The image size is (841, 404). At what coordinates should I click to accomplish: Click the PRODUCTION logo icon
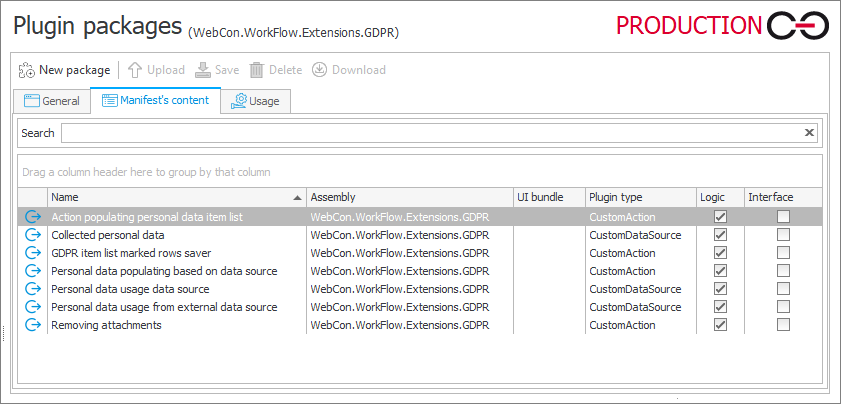tap(798, 26)
